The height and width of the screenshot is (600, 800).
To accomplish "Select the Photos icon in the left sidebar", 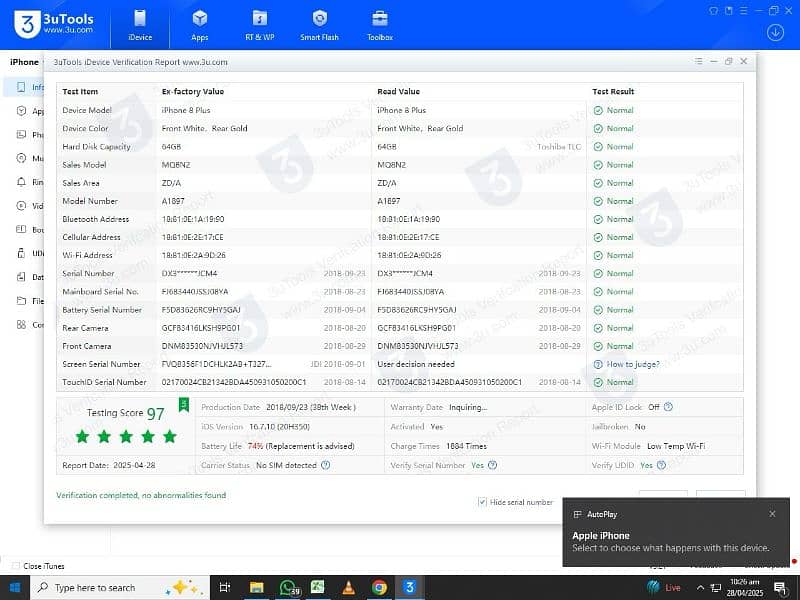I will click(21, 135).
